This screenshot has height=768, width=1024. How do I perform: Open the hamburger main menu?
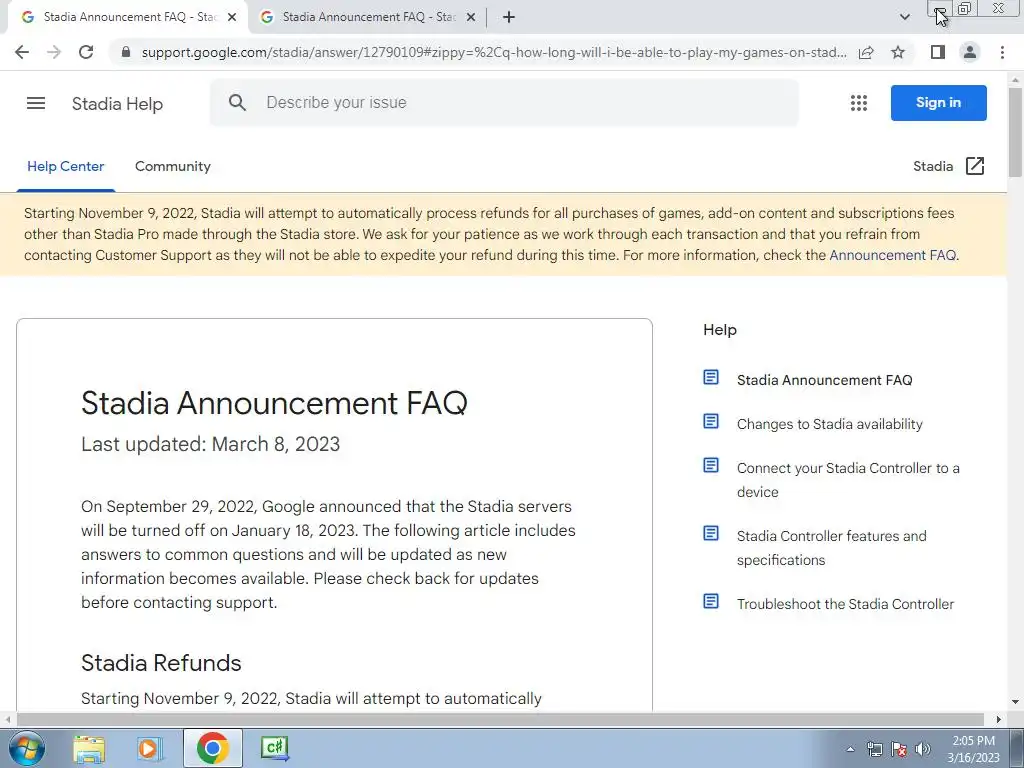tap(36, 103)
